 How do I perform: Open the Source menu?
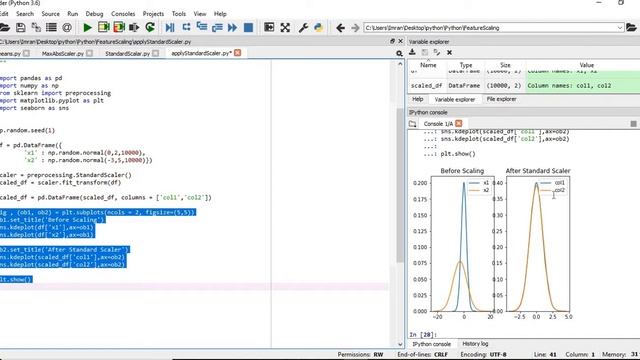click(x=51, y=14)
